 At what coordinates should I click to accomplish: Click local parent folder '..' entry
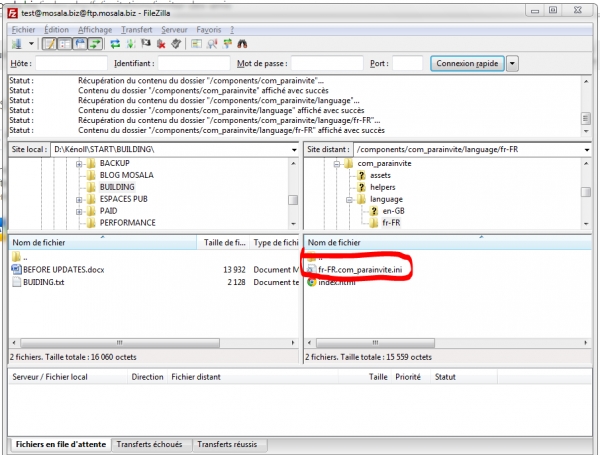click(x=20, y=257)
